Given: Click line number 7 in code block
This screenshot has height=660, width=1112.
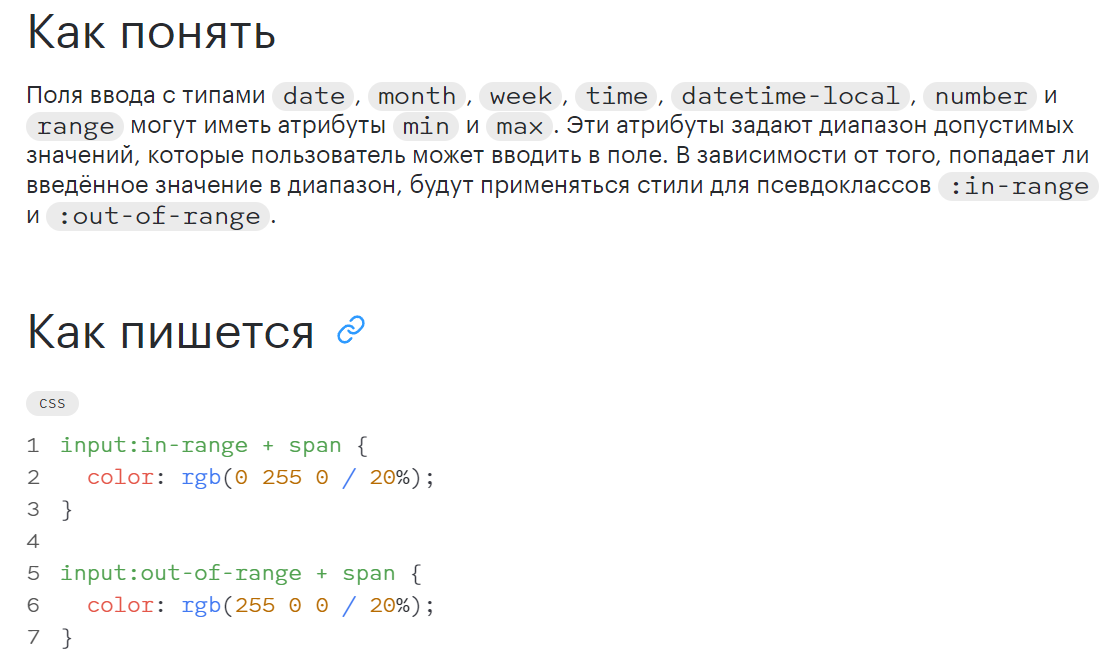Looking at the screenshot, I should click(x=33, y=637).
